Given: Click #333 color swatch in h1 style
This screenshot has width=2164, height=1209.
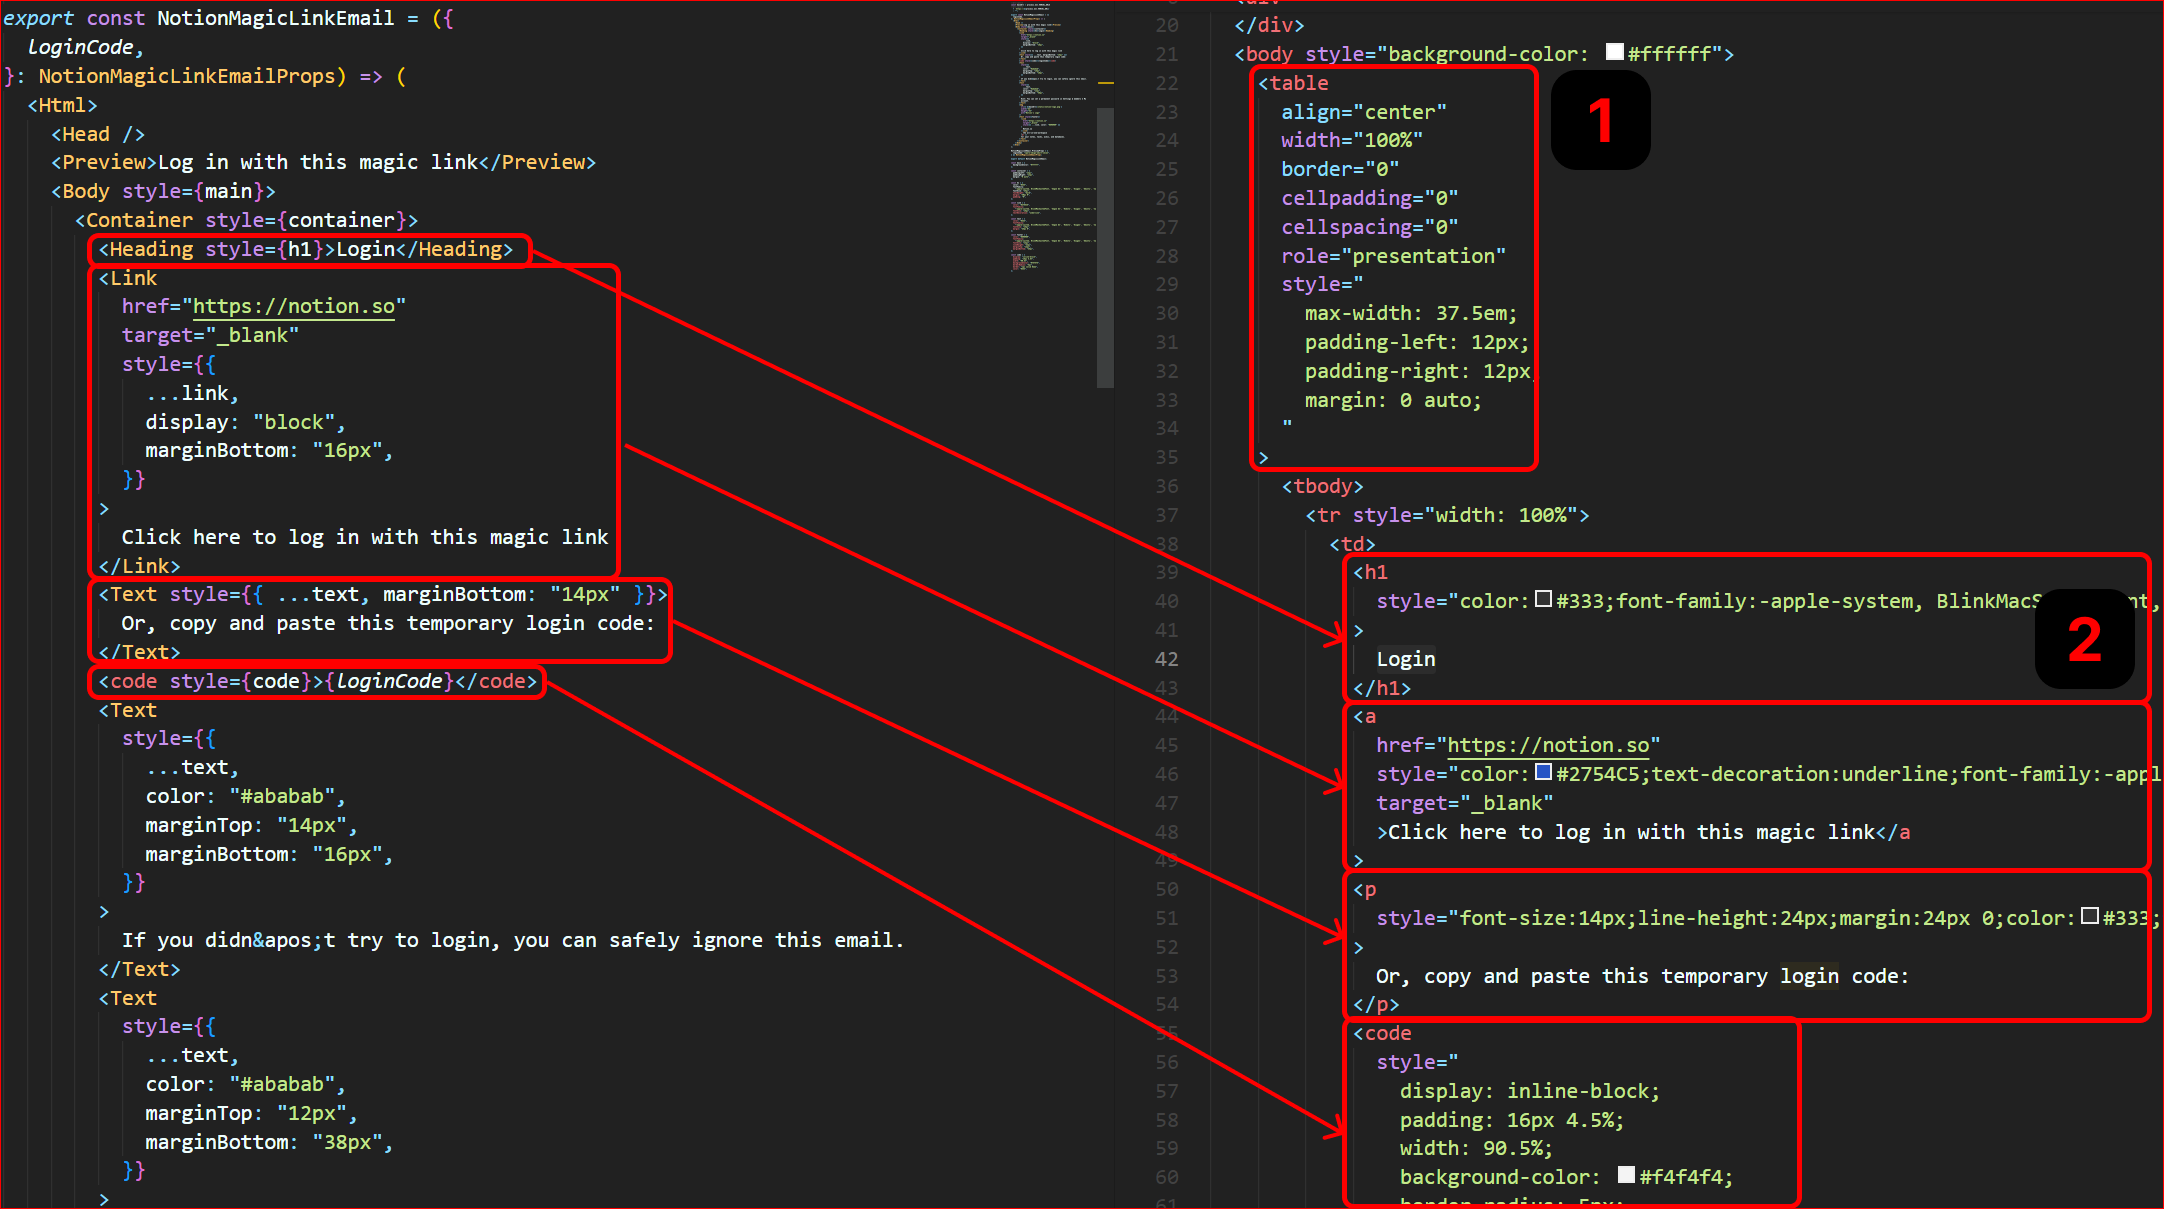Looking at the screenshot, I should [x=1543, y=599].
